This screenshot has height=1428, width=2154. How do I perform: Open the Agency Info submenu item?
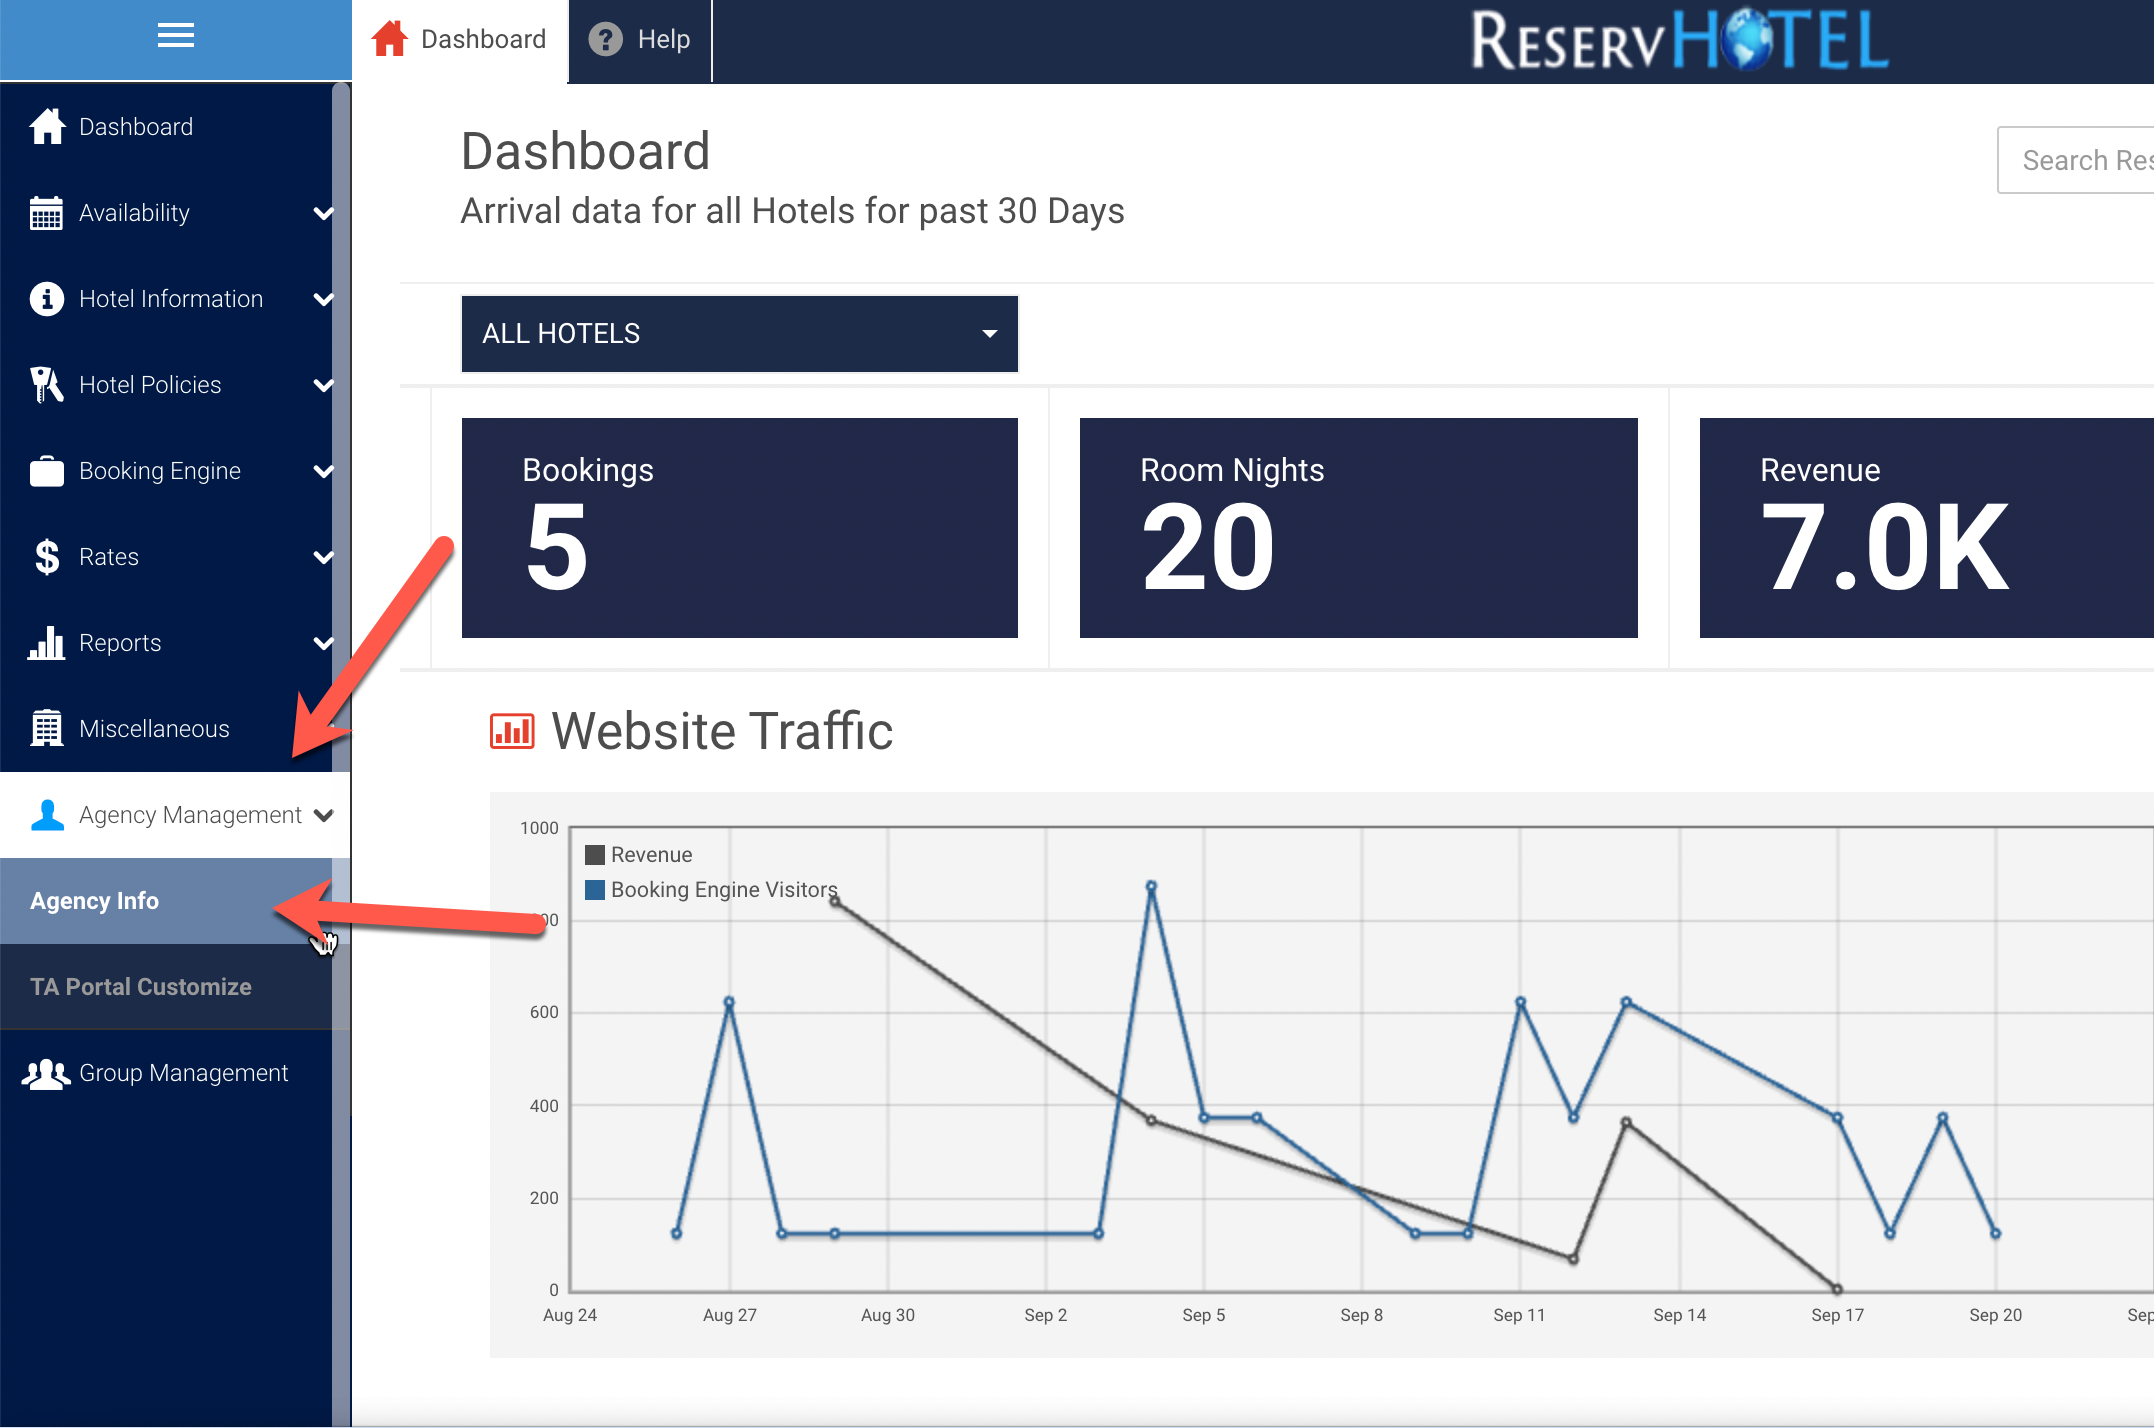(95, 901)
